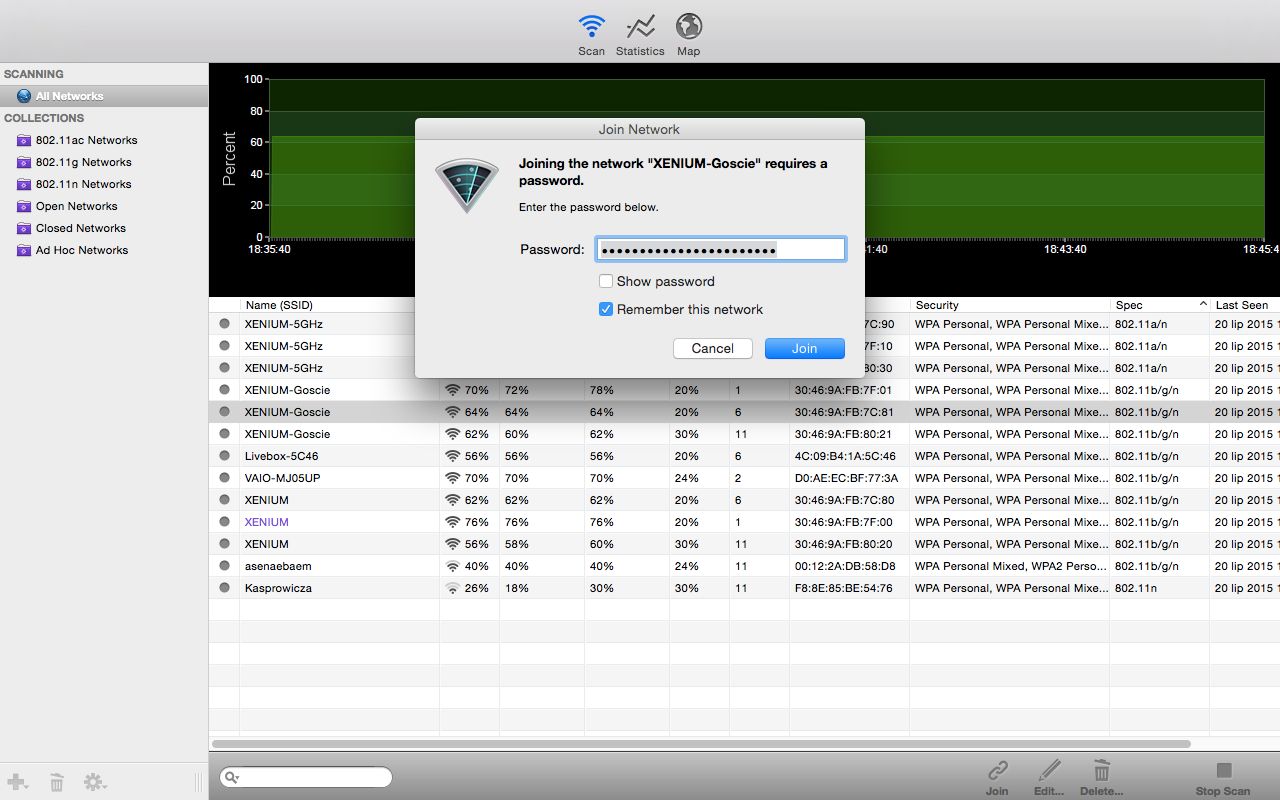Click the Delete trash icon in bottom toolbar
This screenshot has width=1280, height=800.
(x=1101, y=770)
